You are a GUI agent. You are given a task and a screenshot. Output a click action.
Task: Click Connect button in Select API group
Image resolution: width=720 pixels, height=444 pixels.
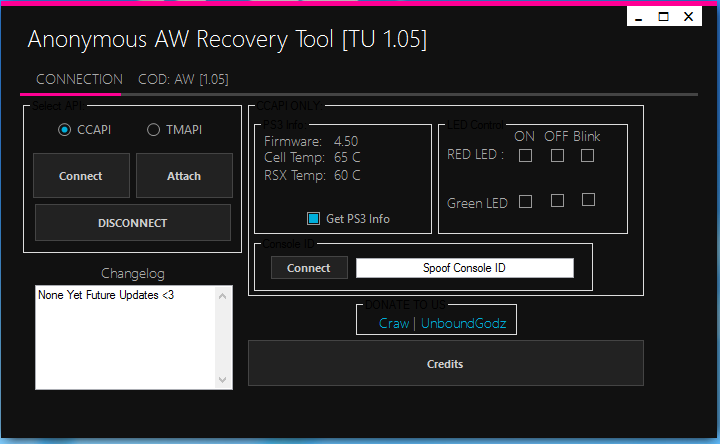click(81, 176)
